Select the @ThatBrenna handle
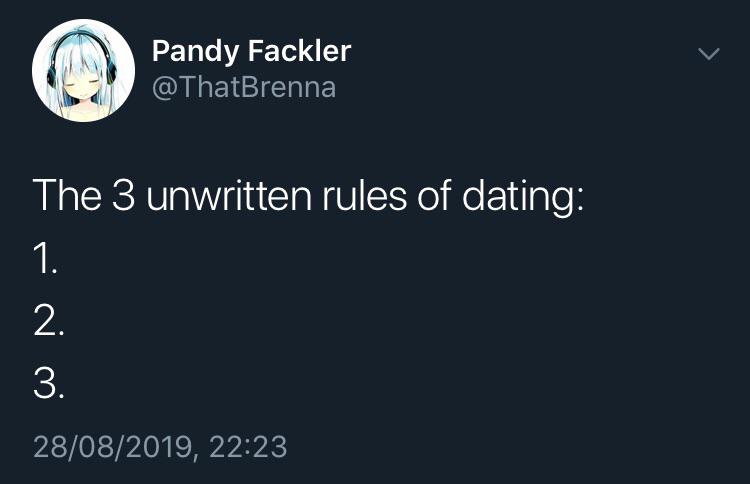The image size is (750, 484). (x=244, y=88)
